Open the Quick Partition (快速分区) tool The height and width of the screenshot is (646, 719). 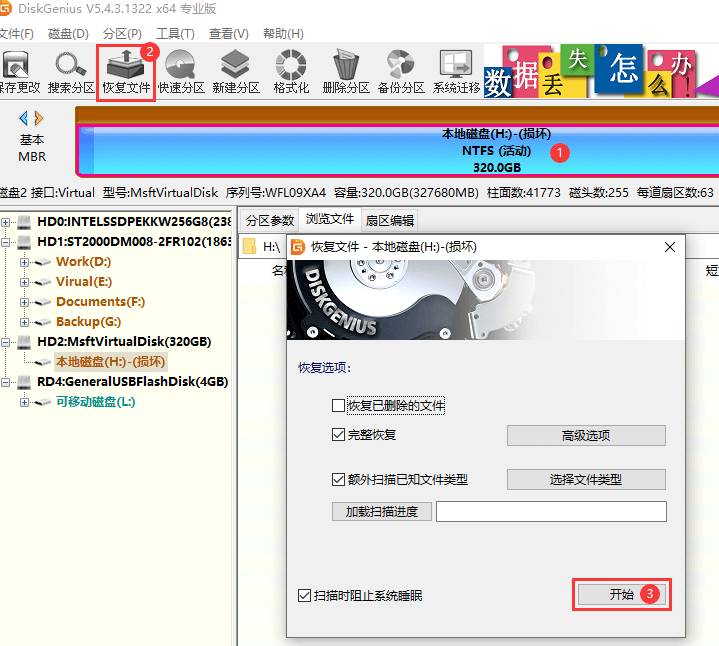[181, 72]
